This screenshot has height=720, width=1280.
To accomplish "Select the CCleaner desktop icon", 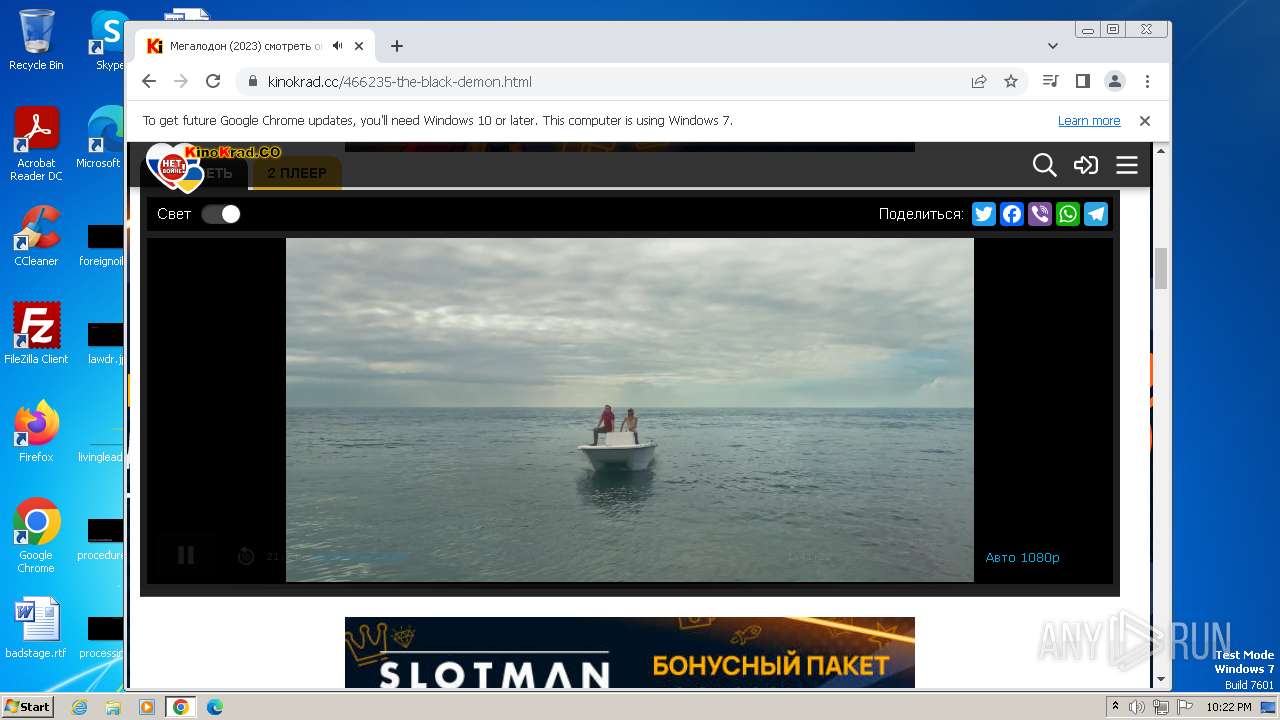I will [36, 237].
